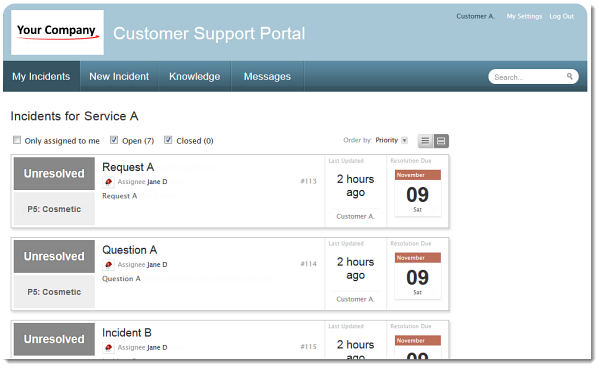
Task: Open the Incident B title
Action: pyautogui.click(x=127, y=333)
